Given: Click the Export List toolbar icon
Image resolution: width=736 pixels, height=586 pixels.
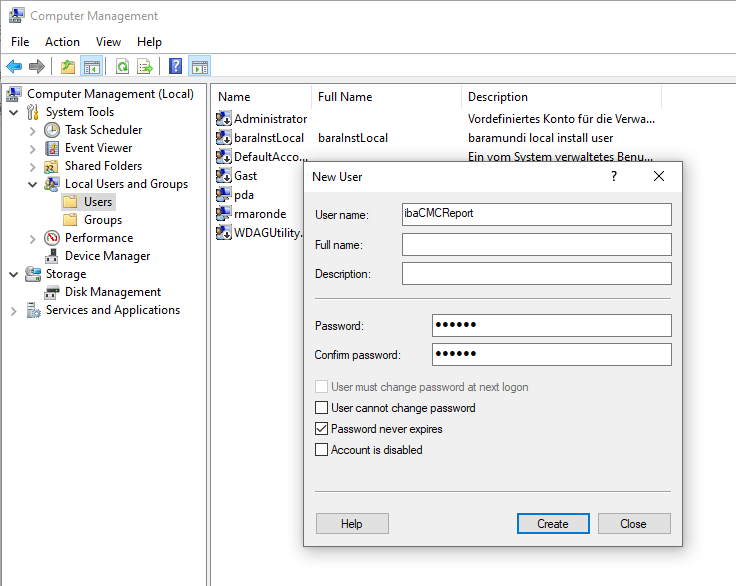Looking at the screenshot, I should (x=145, y=67).
